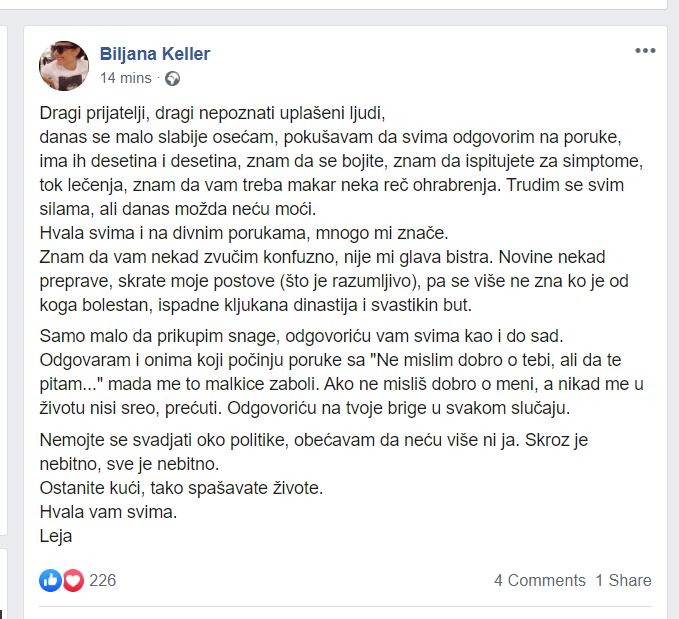Click the red heart Love reaction icon
Screen dimensions: 679x619
pyautogui.click(x=73, y=580)
